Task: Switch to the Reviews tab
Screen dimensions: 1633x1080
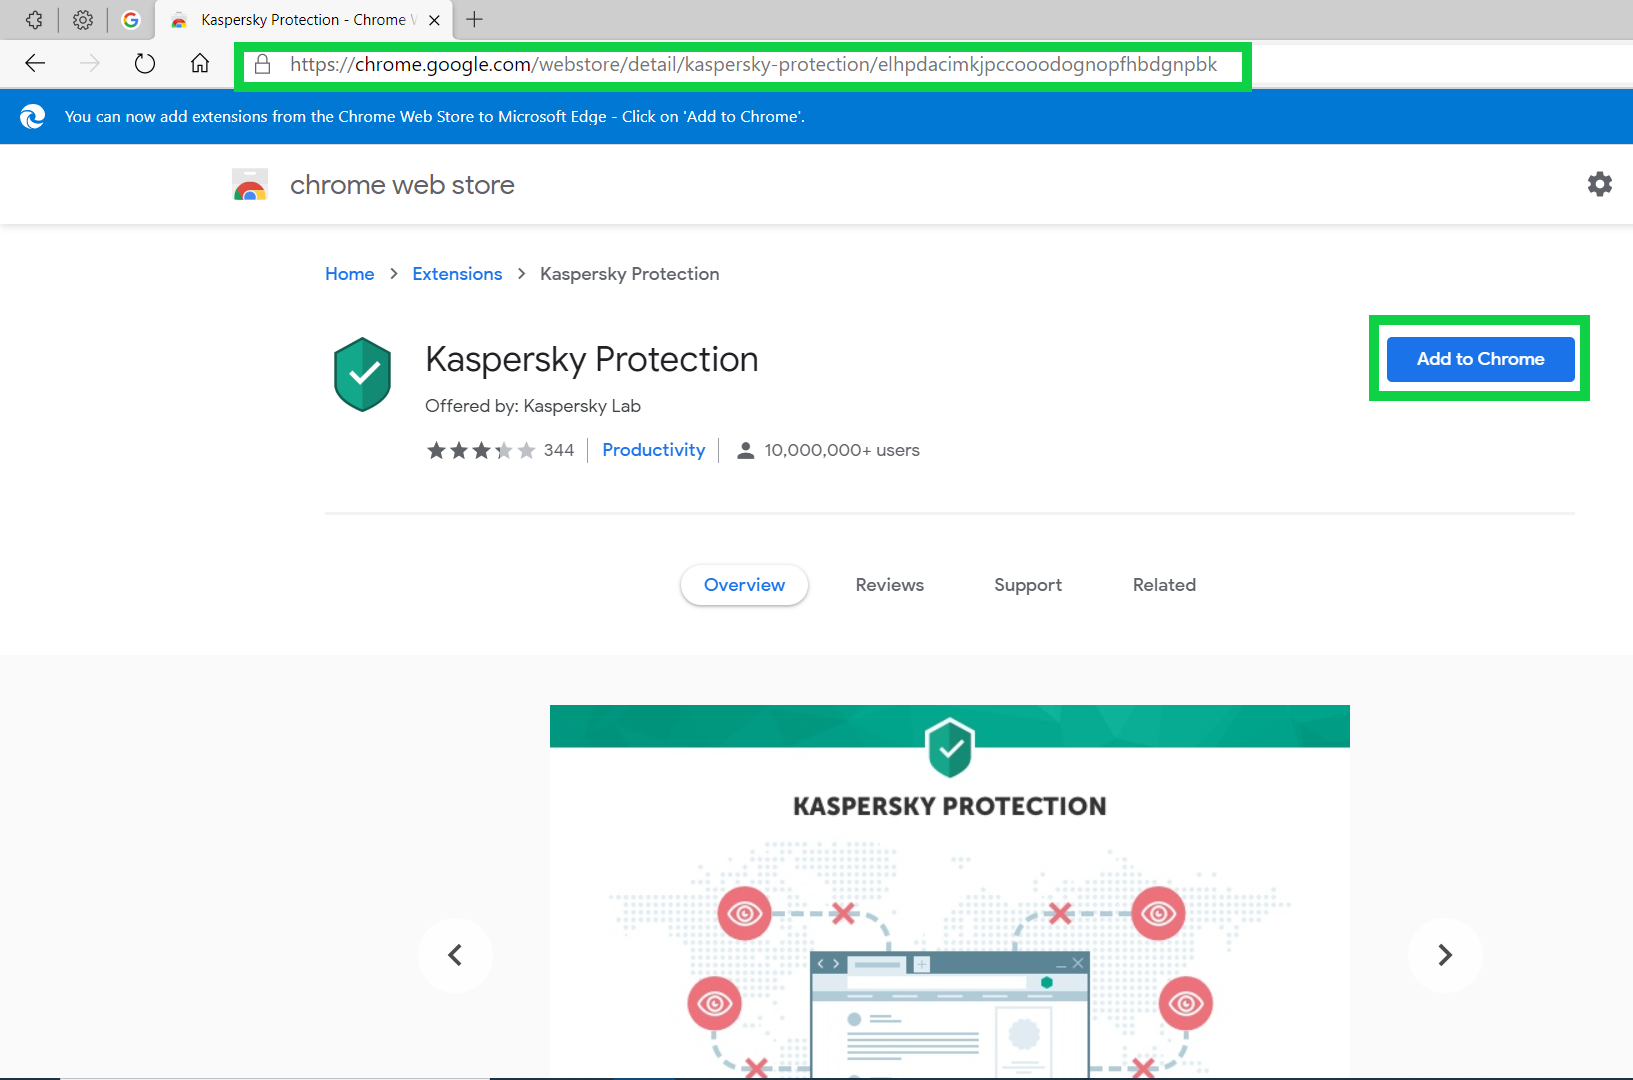Action: 890,585
